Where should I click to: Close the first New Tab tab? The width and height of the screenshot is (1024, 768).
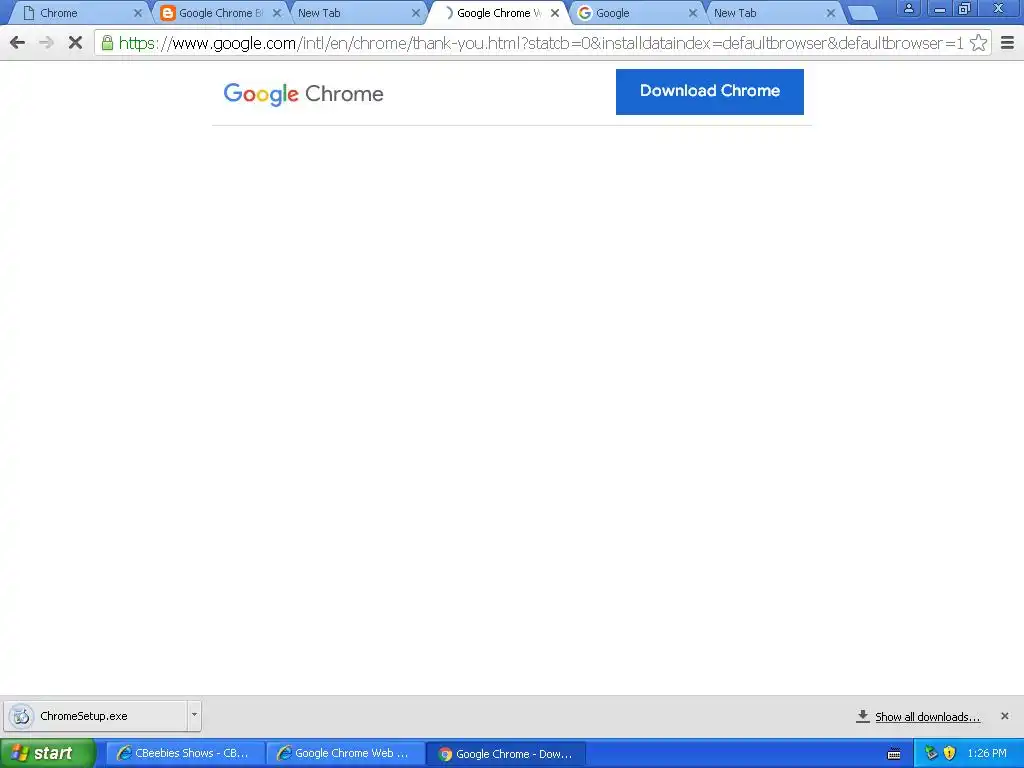click(x=415, y=13)
